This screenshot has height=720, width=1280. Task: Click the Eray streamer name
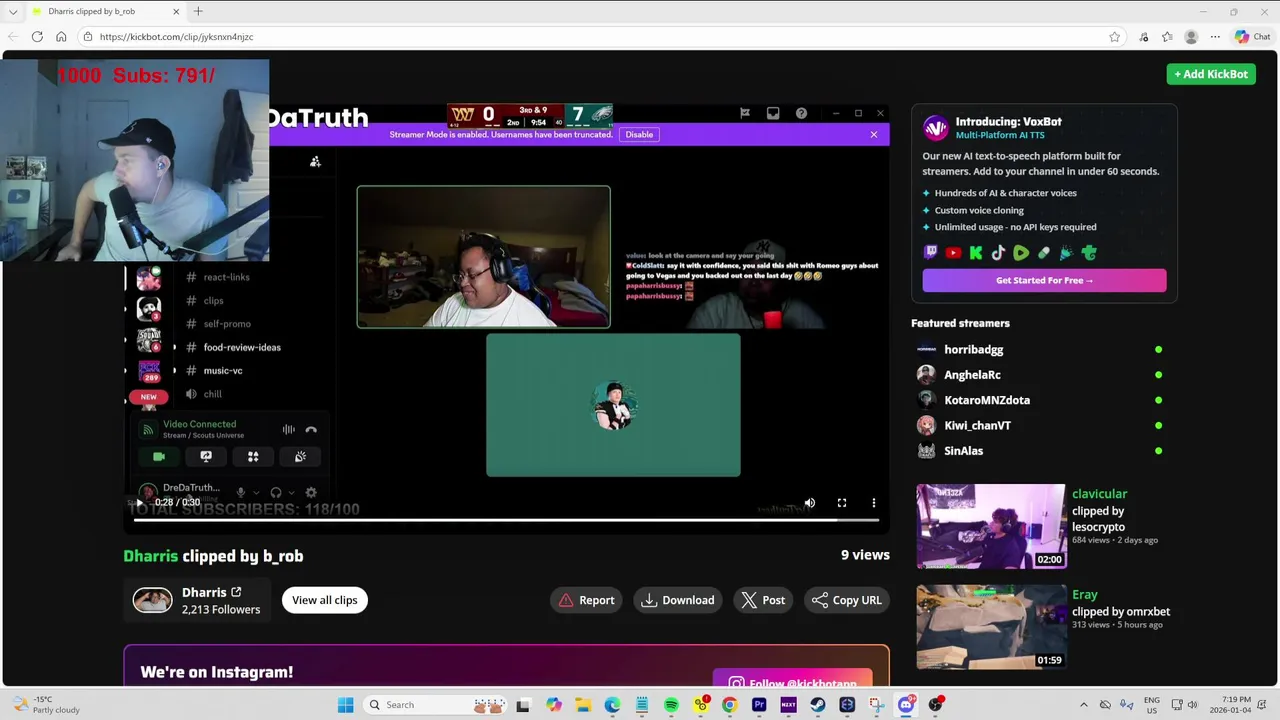(x=1084, y=595)
